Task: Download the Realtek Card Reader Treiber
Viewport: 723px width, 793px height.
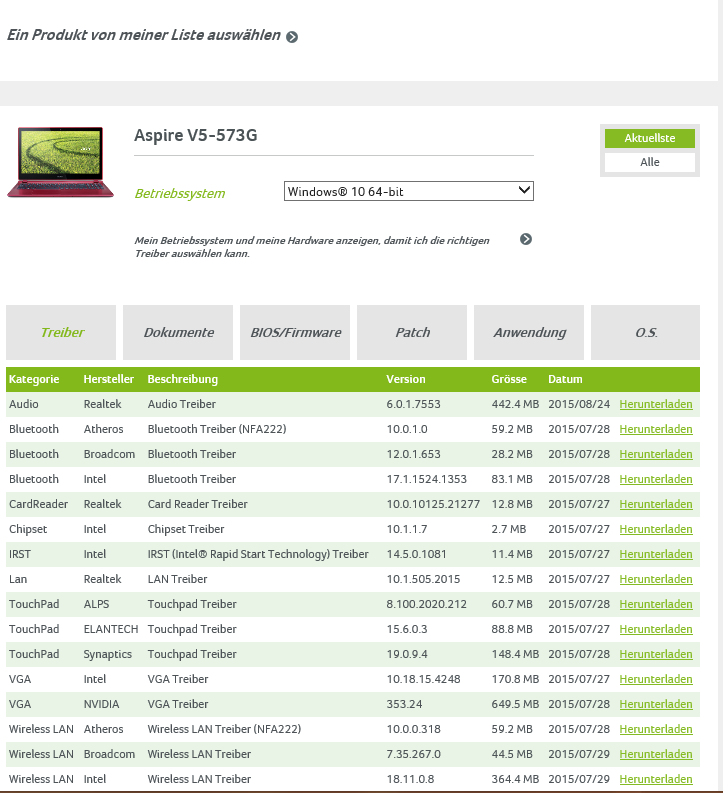Action: pos(656,504)
